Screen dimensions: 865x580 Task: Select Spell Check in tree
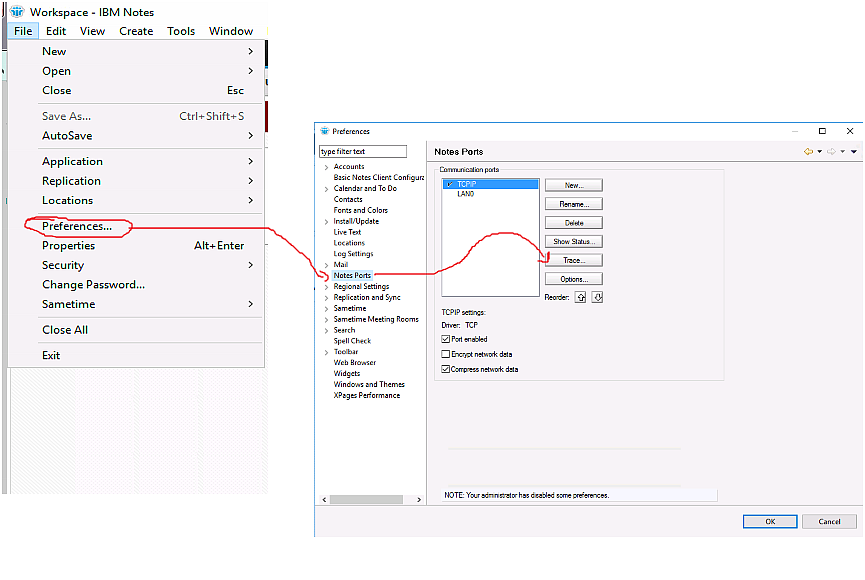(353, 341)
